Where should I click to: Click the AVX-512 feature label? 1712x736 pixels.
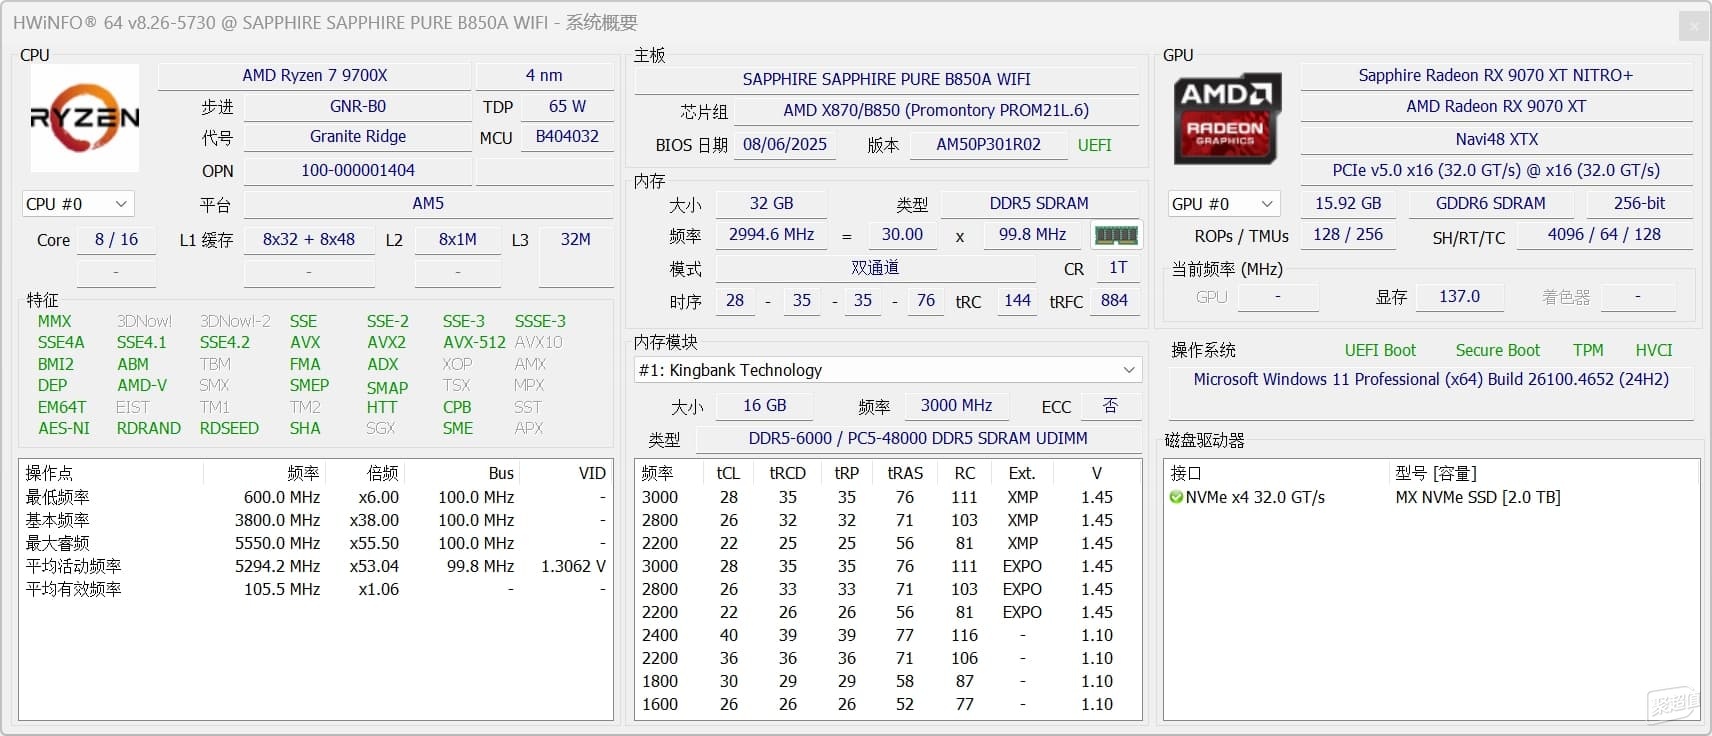[x=474, y=342]
